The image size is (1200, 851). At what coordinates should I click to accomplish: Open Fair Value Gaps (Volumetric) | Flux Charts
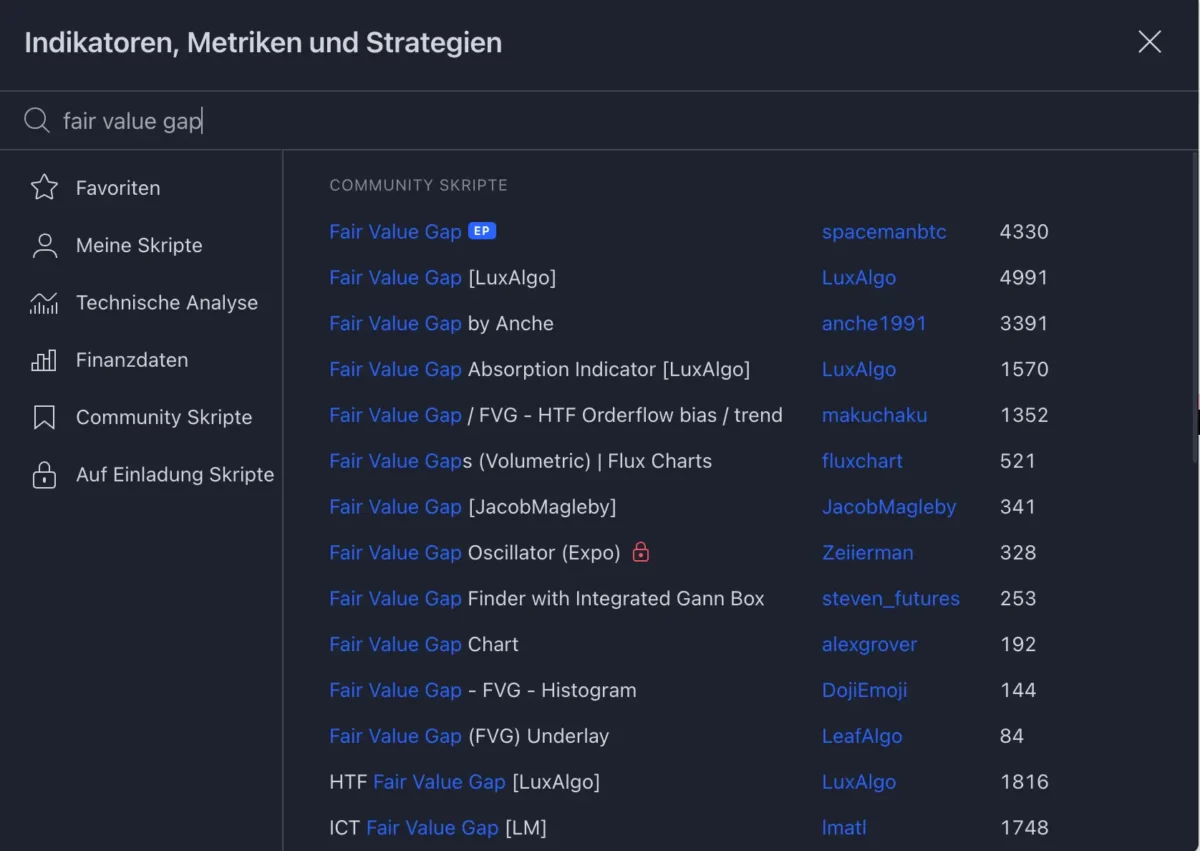520,460
